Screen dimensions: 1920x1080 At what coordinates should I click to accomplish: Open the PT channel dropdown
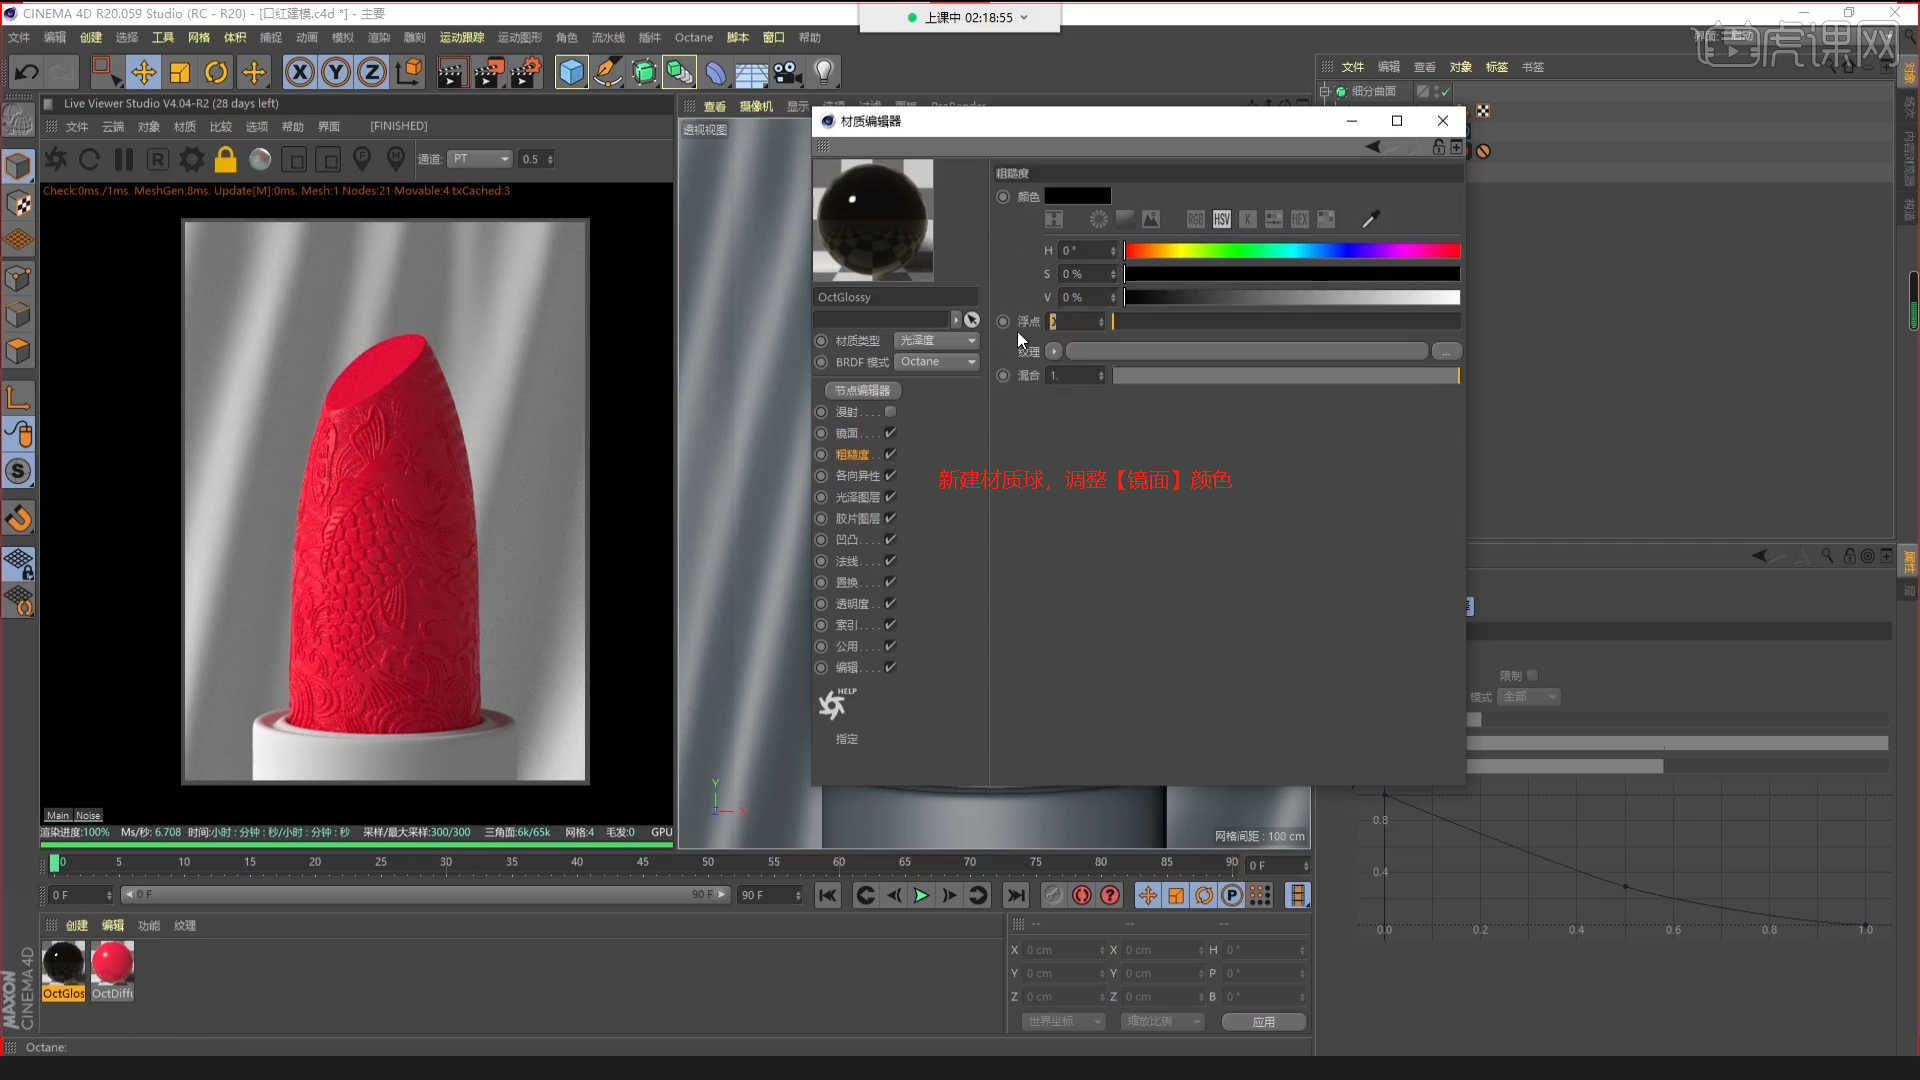point(480,159)
